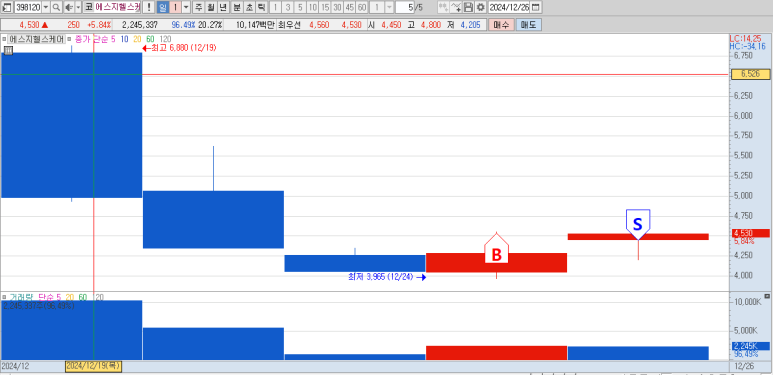Select the 월 (monthly) period tab
This screenshot has height=375, width=773.
211,7
